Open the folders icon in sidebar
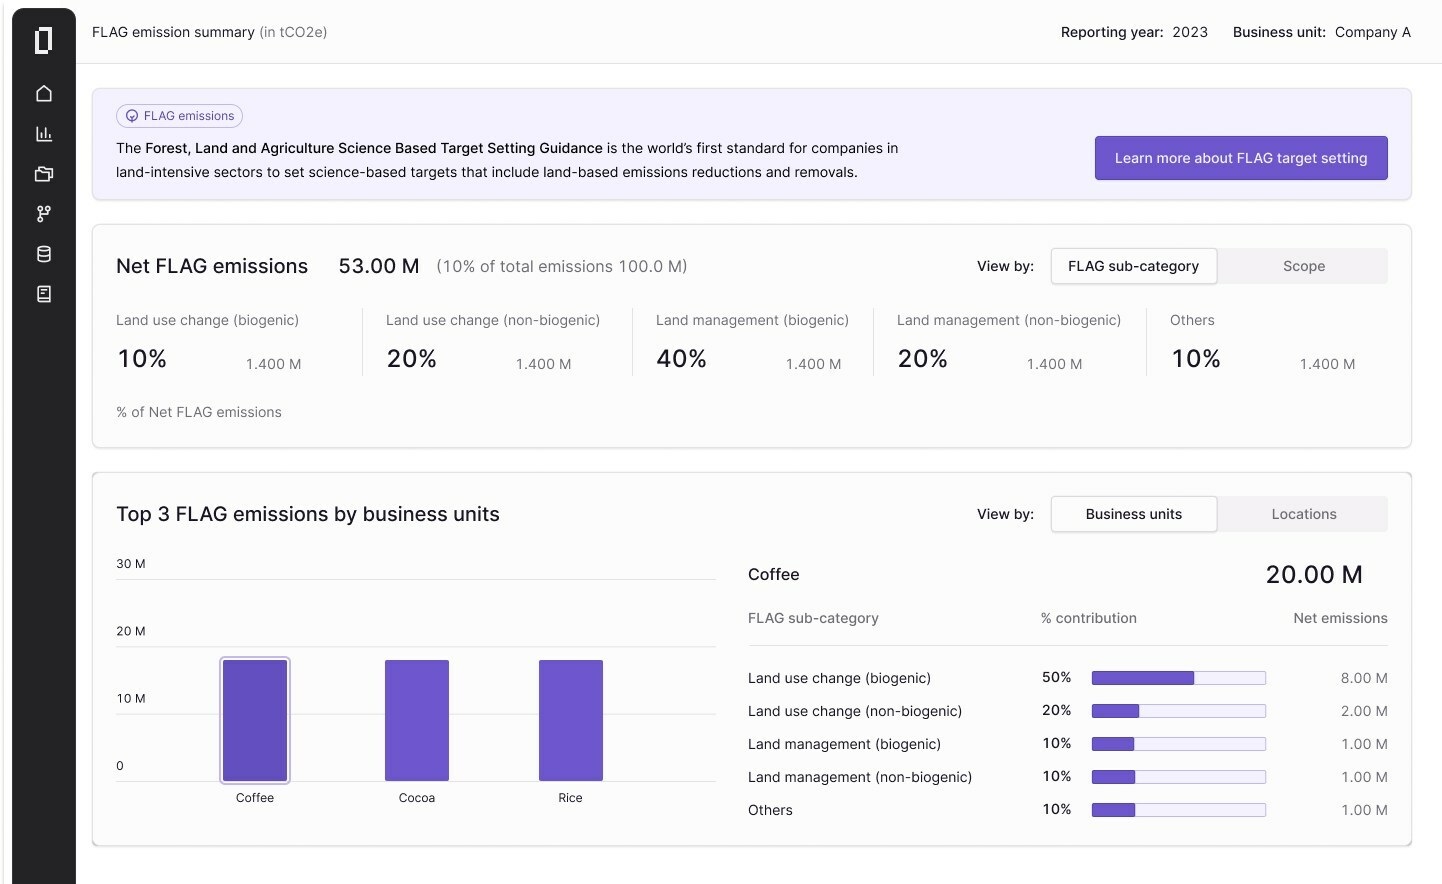This screenshot has height=884, width=1442. click(43, 174)
